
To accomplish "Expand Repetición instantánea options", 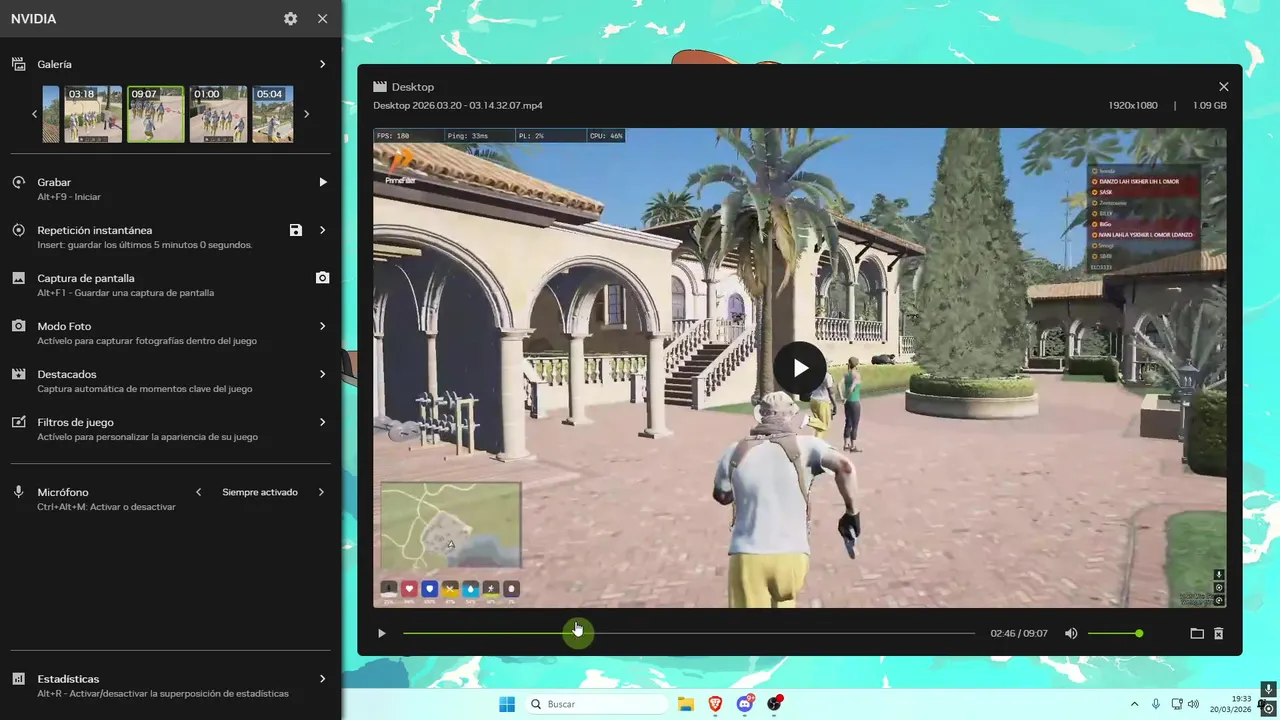I will click(322, 230).
